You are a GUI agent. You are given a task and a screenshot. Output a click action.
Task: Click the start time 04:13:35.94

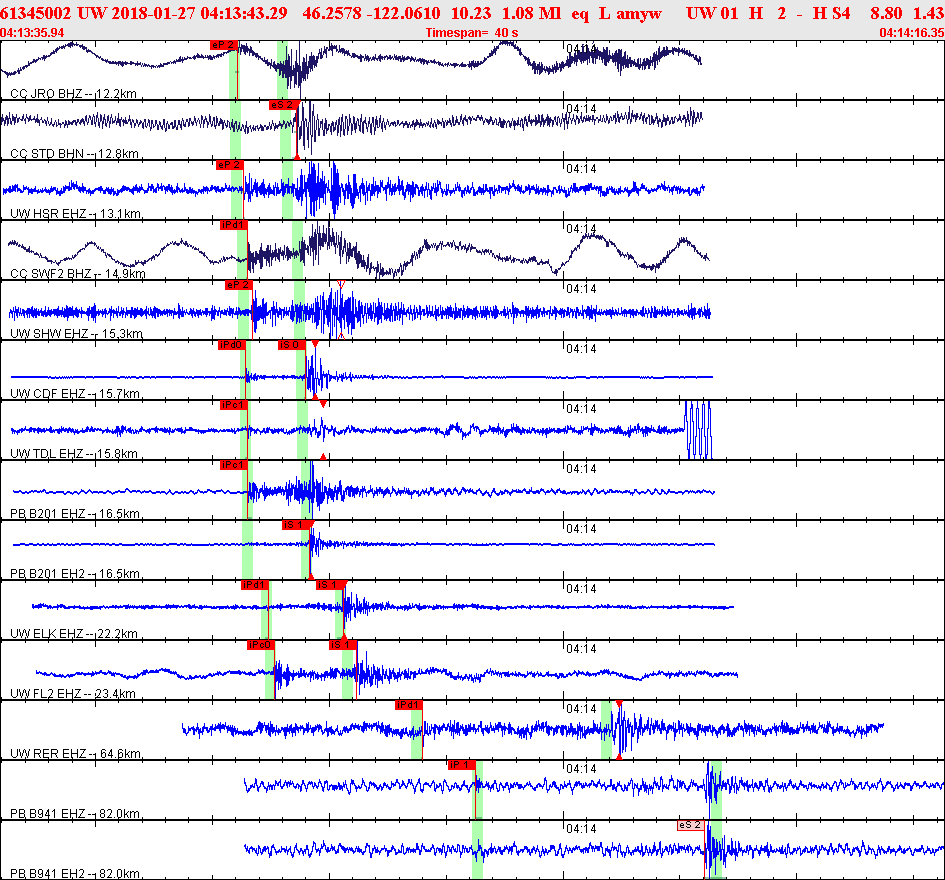33,33
